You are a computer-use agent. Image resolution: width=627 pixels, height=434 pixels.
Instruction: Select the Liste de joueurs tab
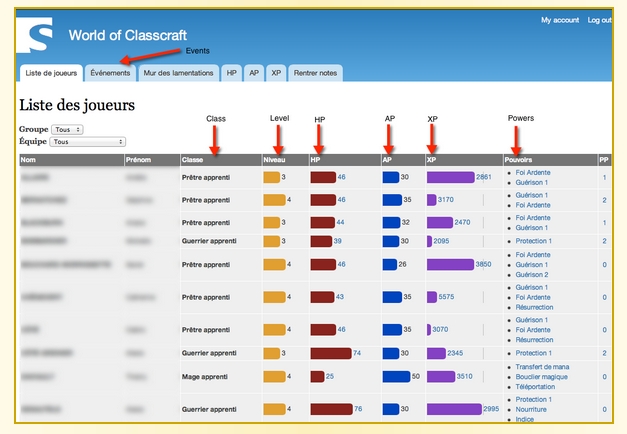[x=51, y=73]
